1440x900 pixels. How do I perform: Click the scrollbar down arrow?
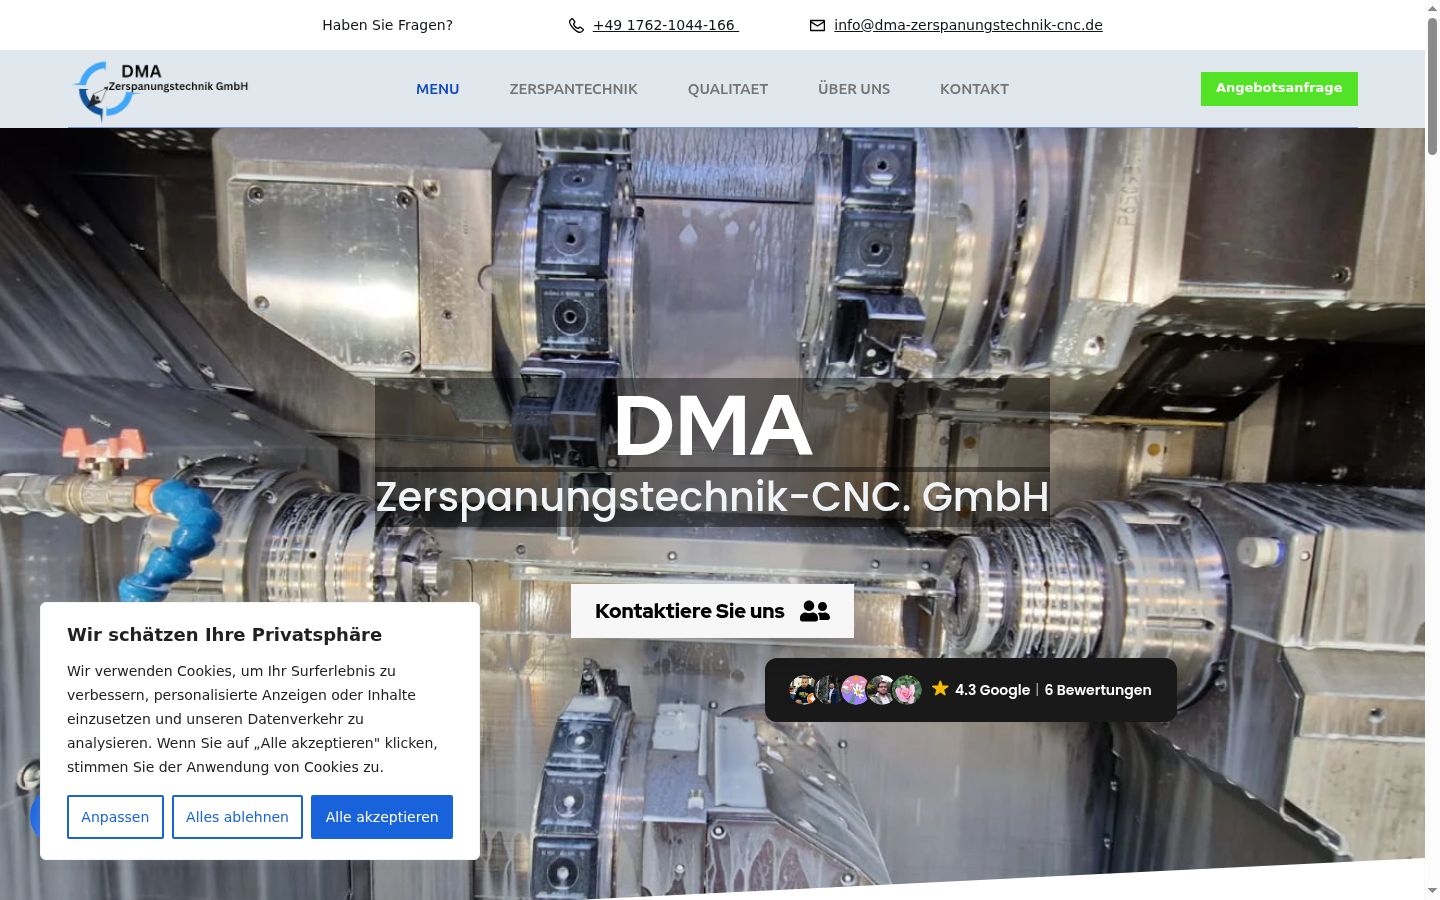click(1432, 891)
